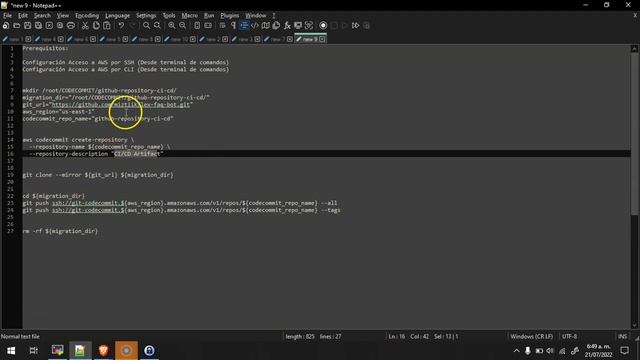The height and width of the screenshot is (360, 640).
Task: Click the Paste toolbar icon
Action: (107, 25)
